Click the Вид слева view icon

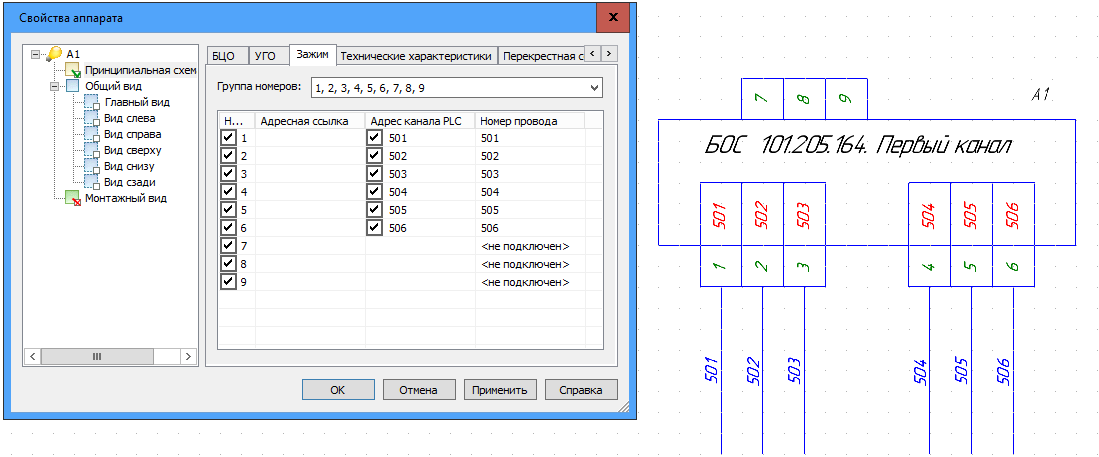pos(92,118)
